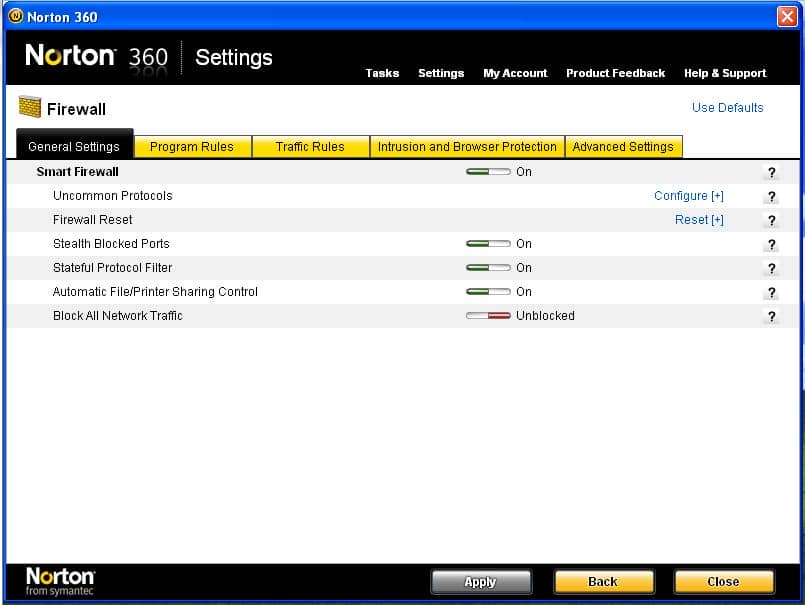This screenshot has width=805, height=605.
Task: Click the Stealth Blocked Ports label
Action: [x=111, y=243]
